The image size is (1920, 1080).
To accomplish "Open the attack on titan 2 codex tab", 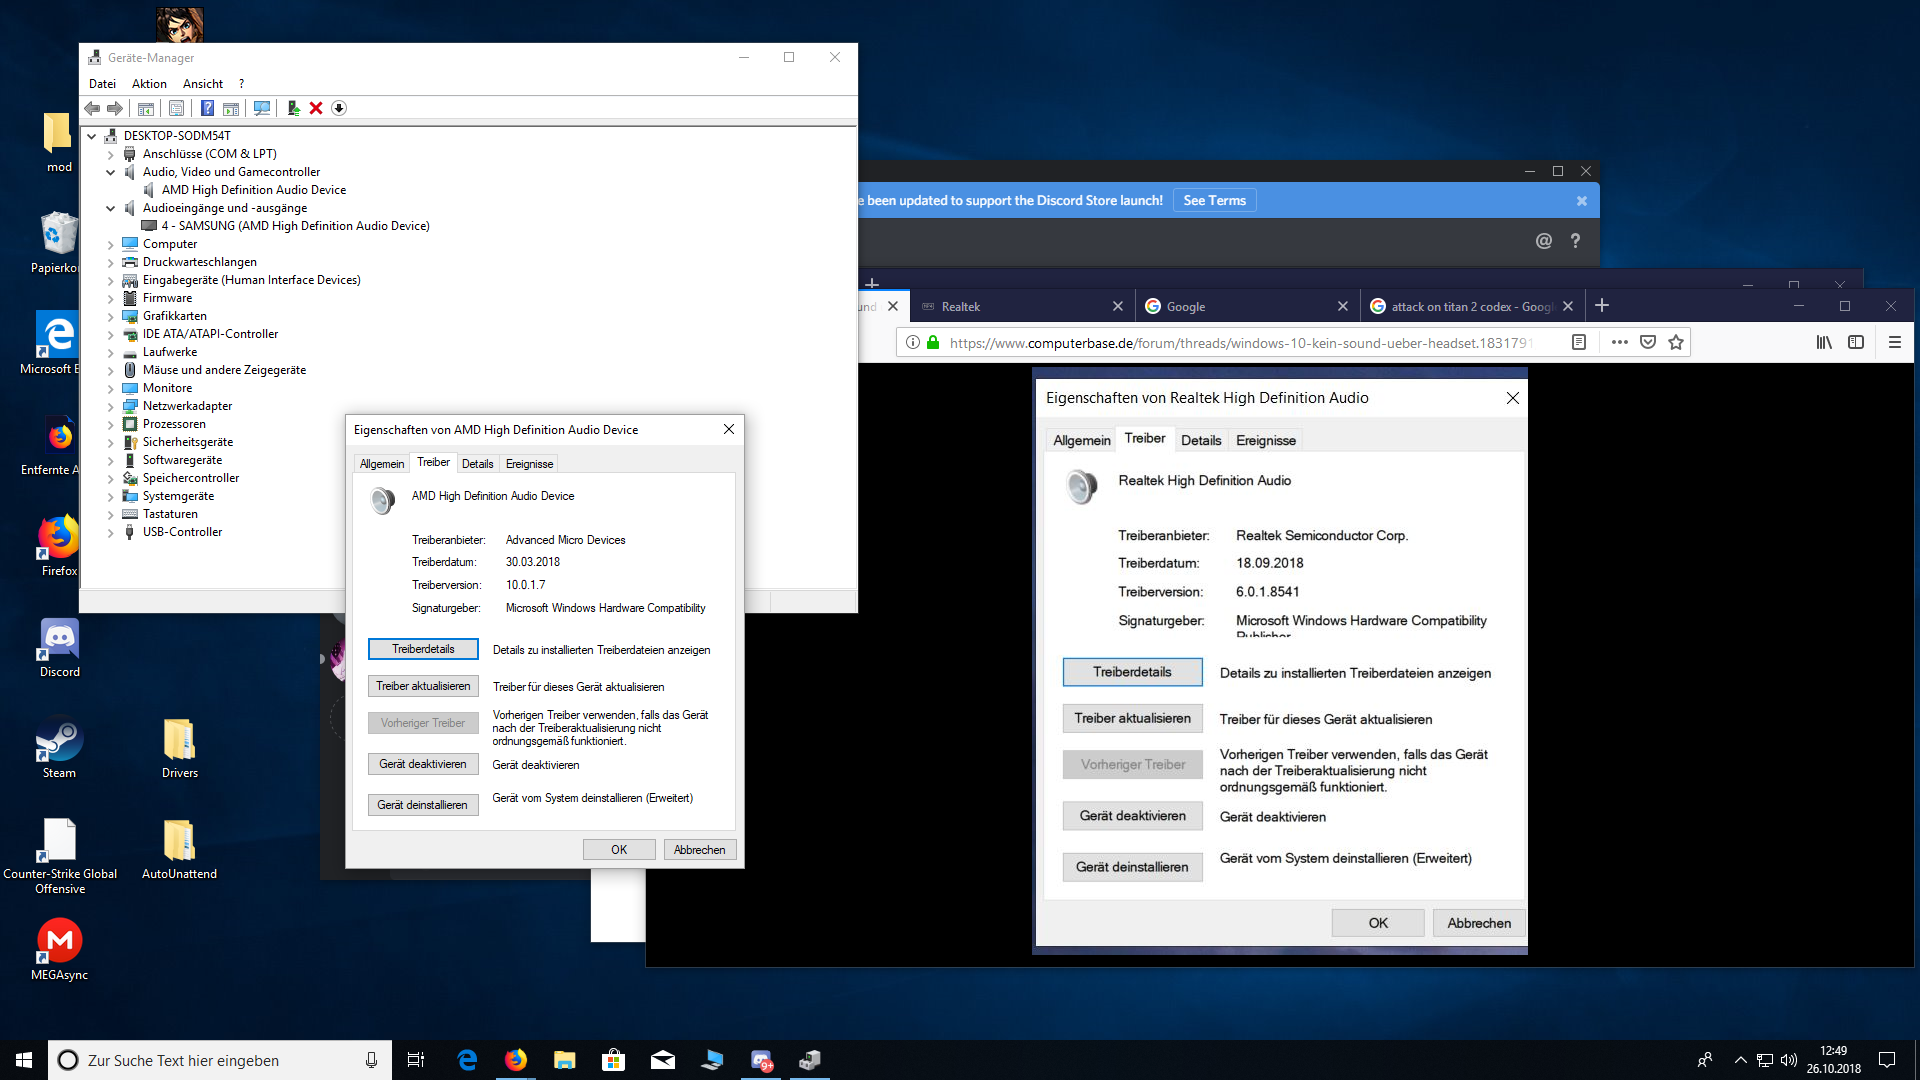I will pos(1472,307).
